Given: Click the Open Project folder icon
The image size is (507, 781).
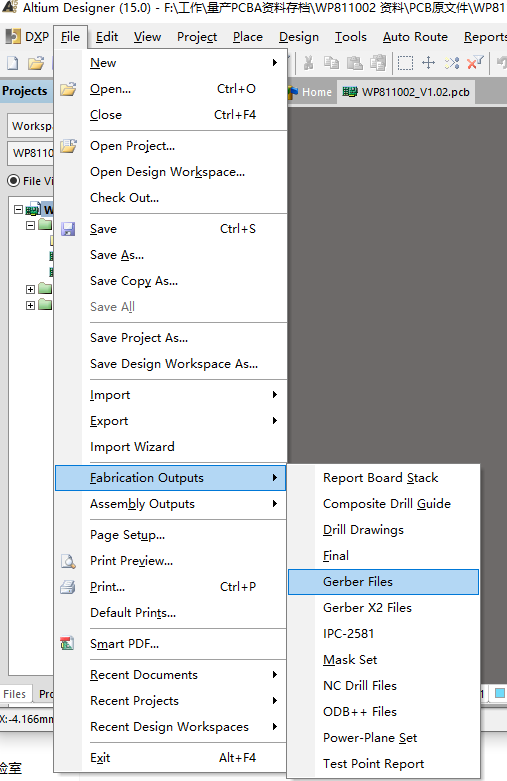Looking at the screenshot, I should tap(68, 146).
